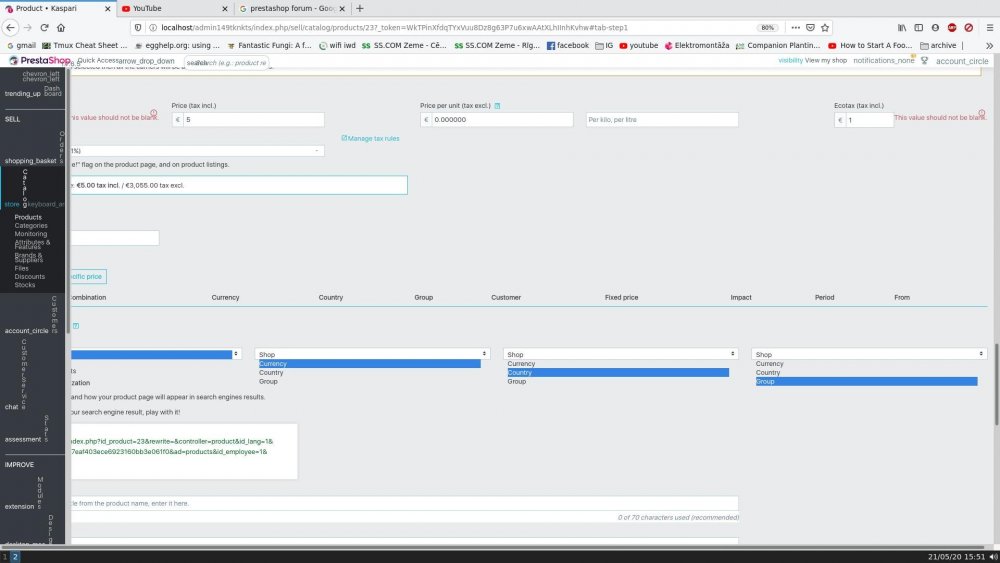Open Stocks in the Catalog menu
Screen dimensions: 1000x563
tap(25, 285)
